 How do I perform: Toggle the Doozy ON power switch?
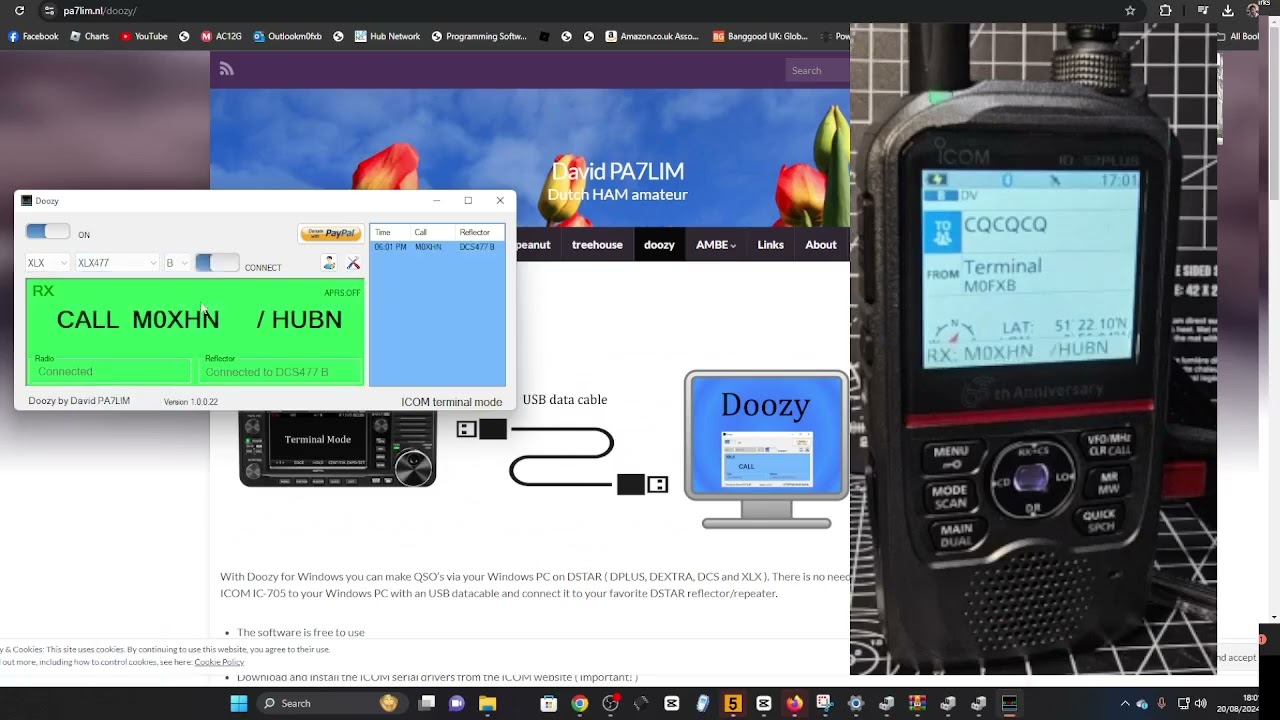click(x=47, y=232)
